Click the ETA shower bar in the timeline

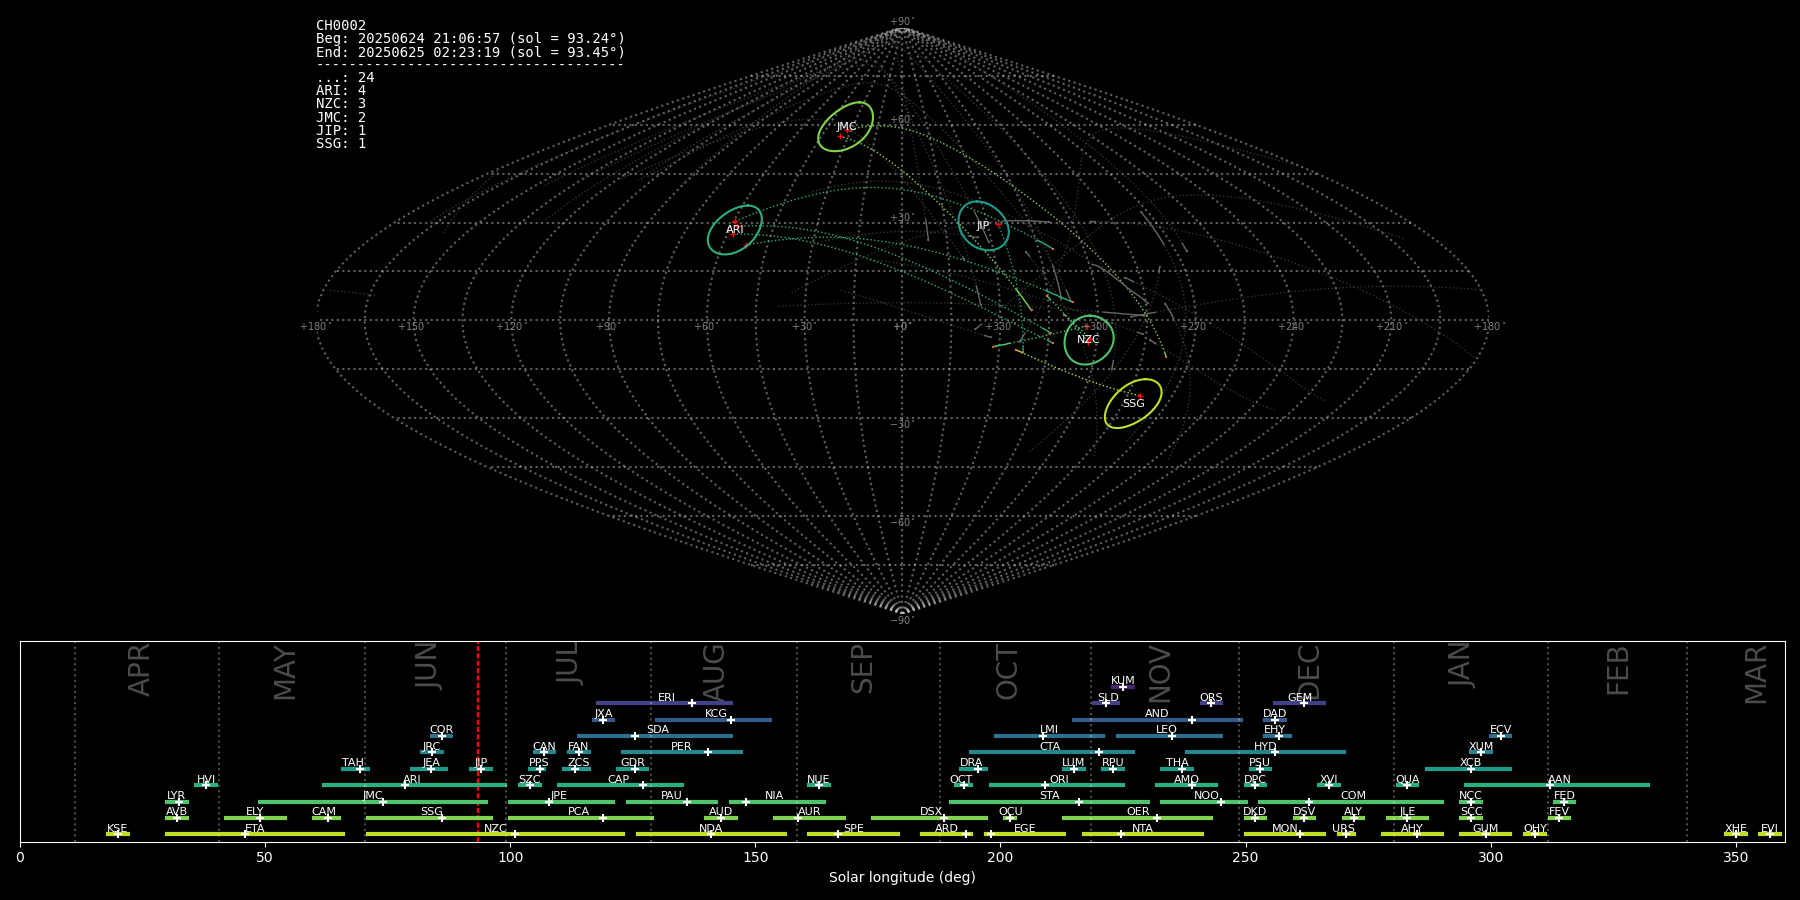(255, 834)
